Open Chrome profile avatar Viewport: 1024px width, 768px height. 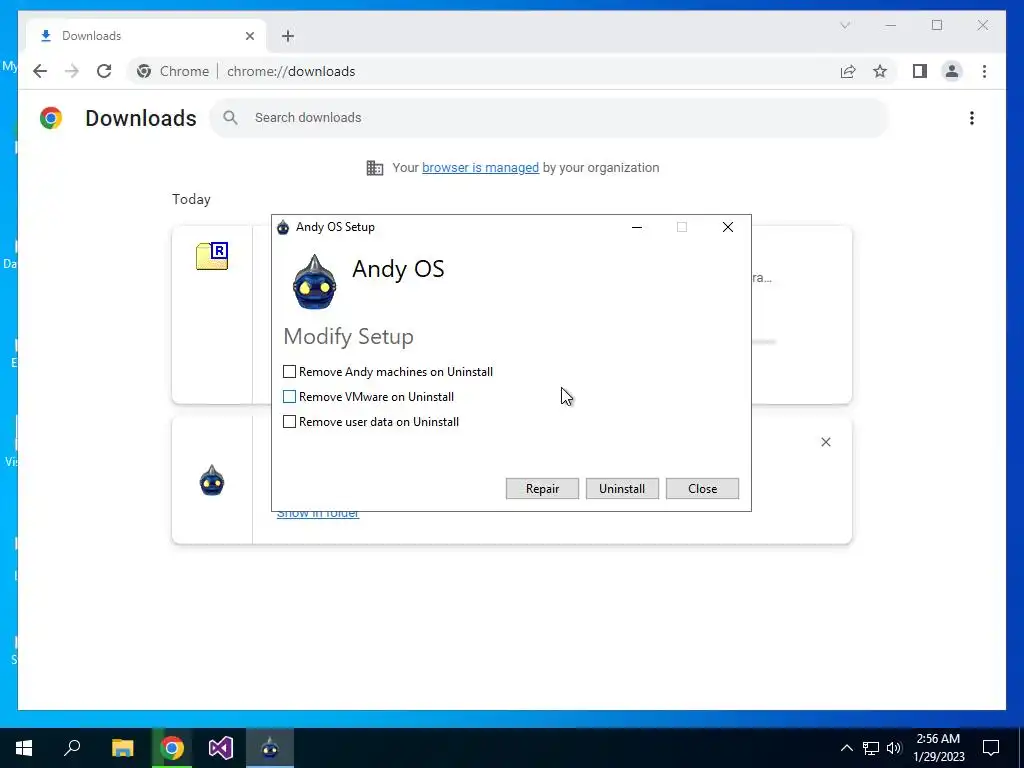click(952, 71)
